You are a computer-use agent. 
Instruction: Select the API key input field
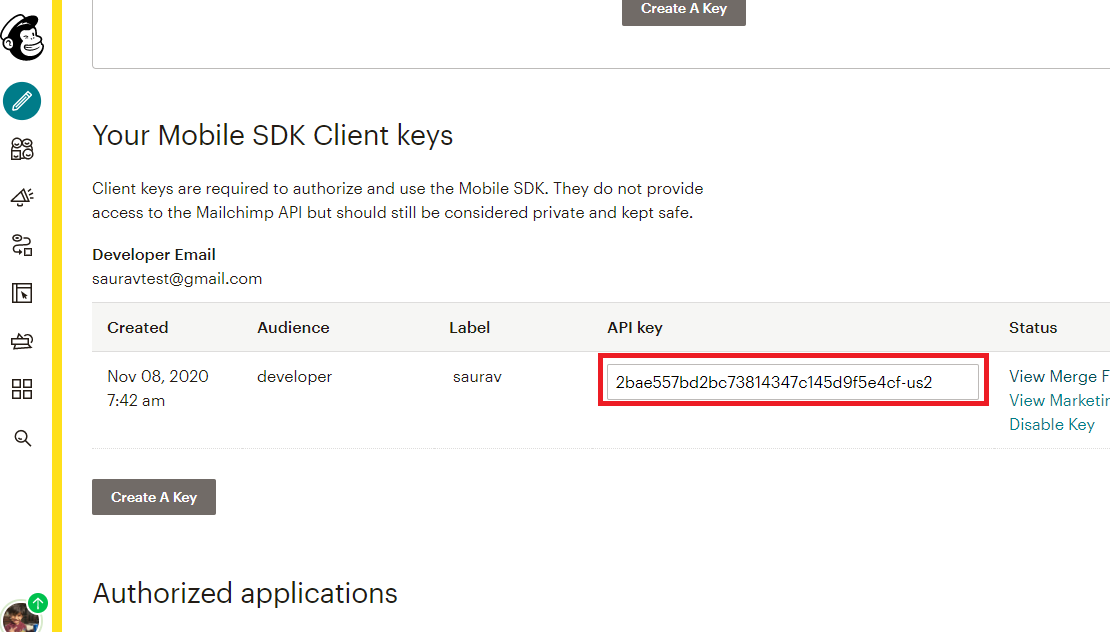(x=793, y=382)
